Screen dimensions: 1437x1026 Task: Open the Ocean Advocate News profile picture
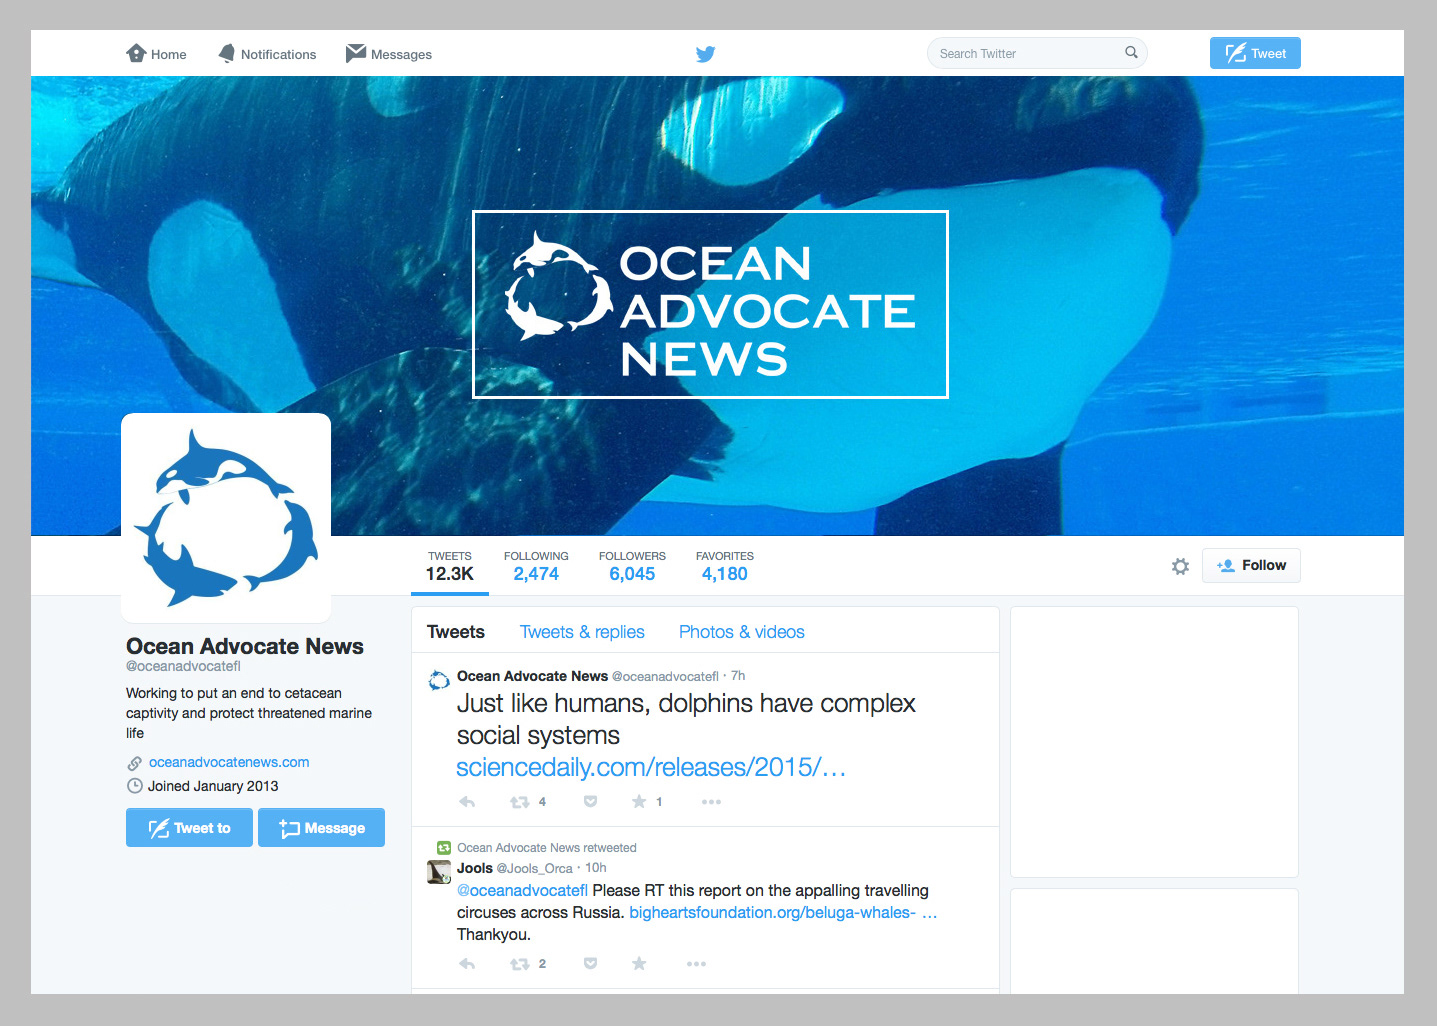(226, 518)
